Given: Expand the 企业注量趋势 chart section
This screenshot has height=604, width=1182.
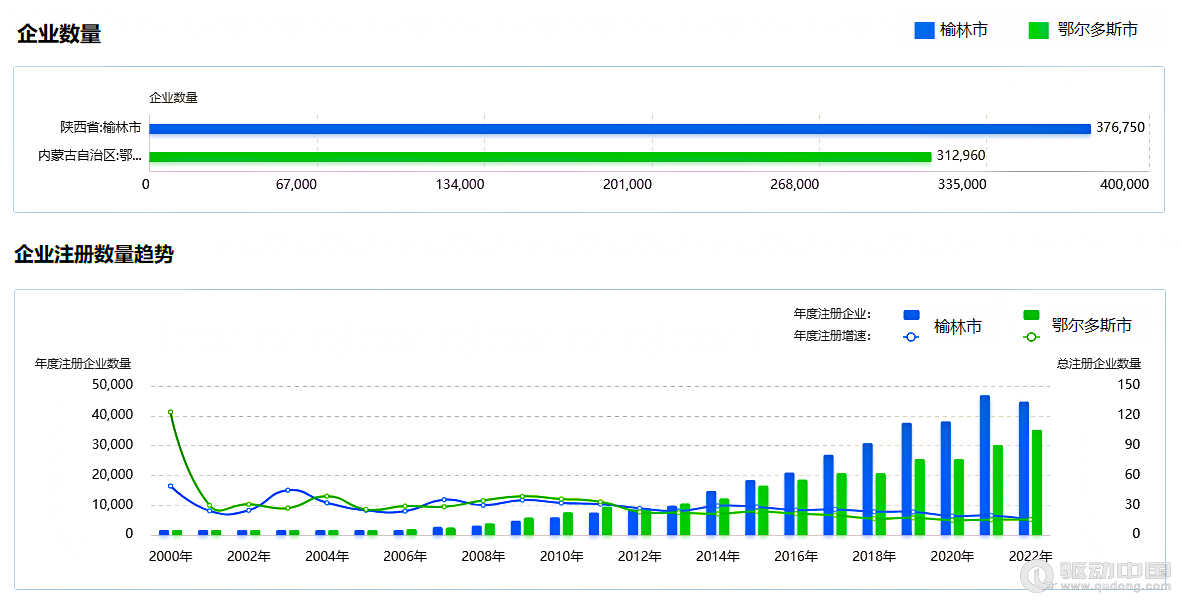Looking at the screenshot, I should click(95, 256).
